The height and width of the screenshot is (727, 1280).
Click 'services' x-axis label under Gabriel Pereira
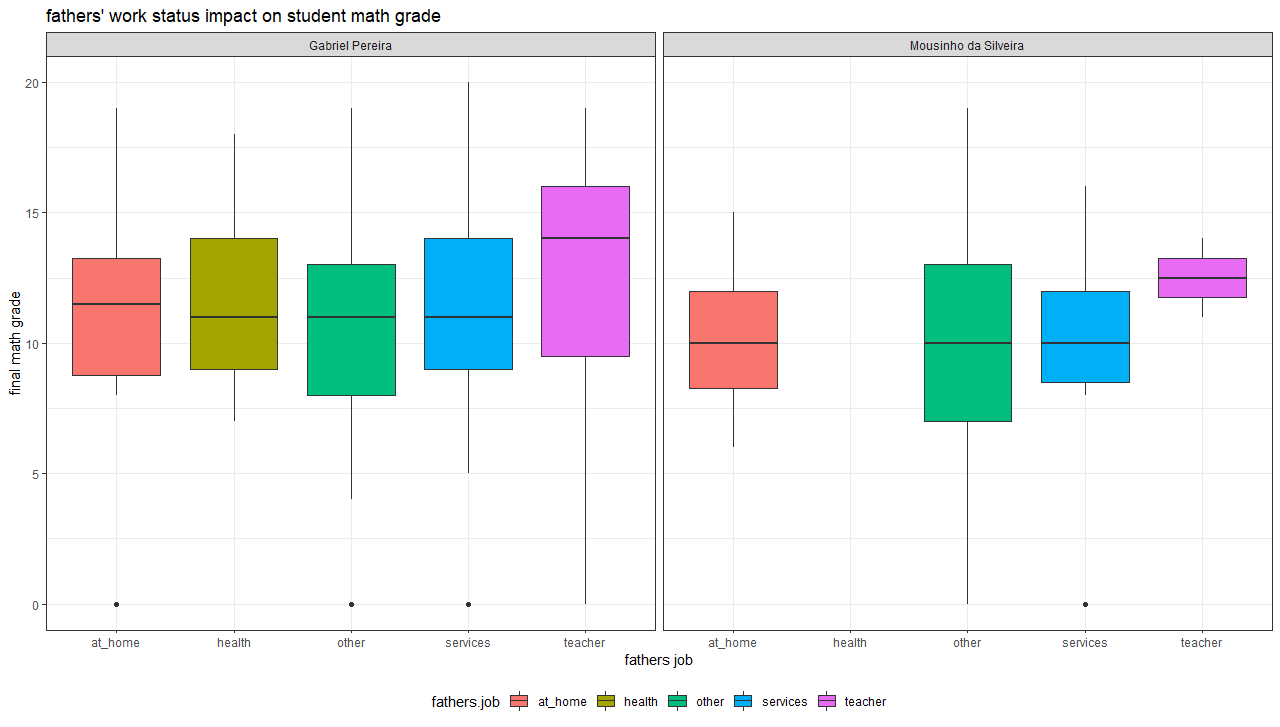[x=468, y=643]
